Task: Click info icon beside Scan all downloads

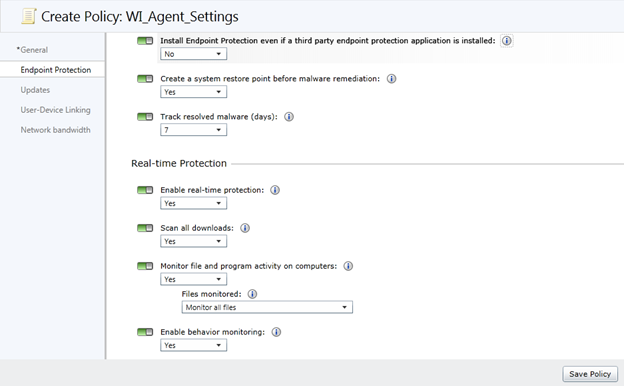Action: point(245,228)
